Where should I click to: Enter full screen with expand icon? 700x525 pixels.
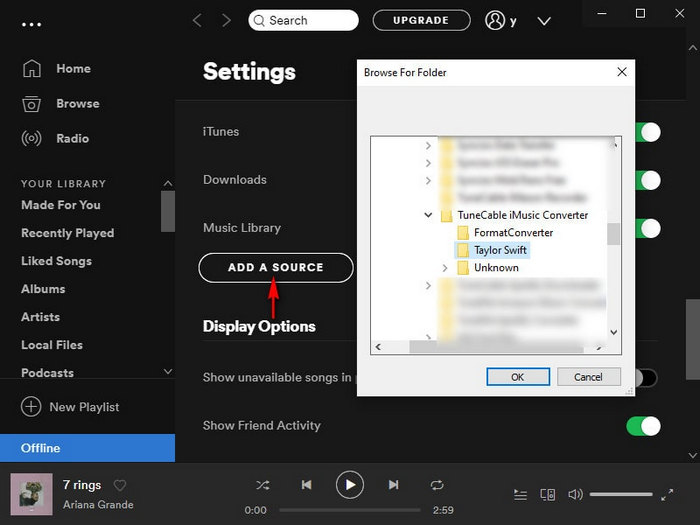pos(667,494)
